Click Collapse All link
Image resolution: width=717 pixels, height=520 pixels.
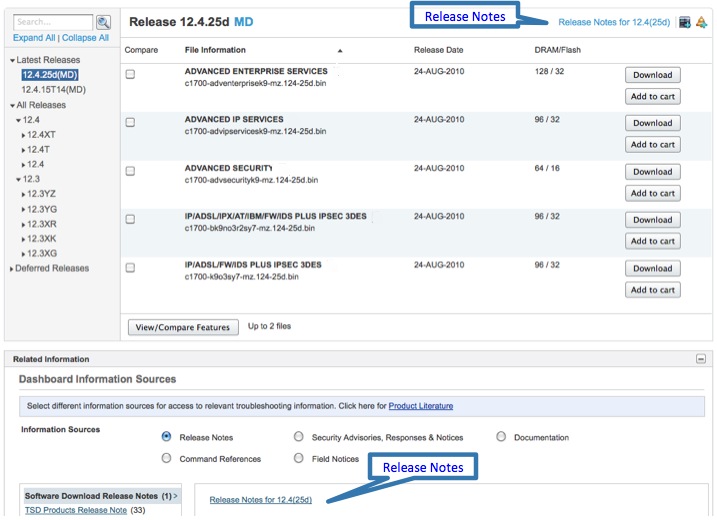click(x=86, y=38)
